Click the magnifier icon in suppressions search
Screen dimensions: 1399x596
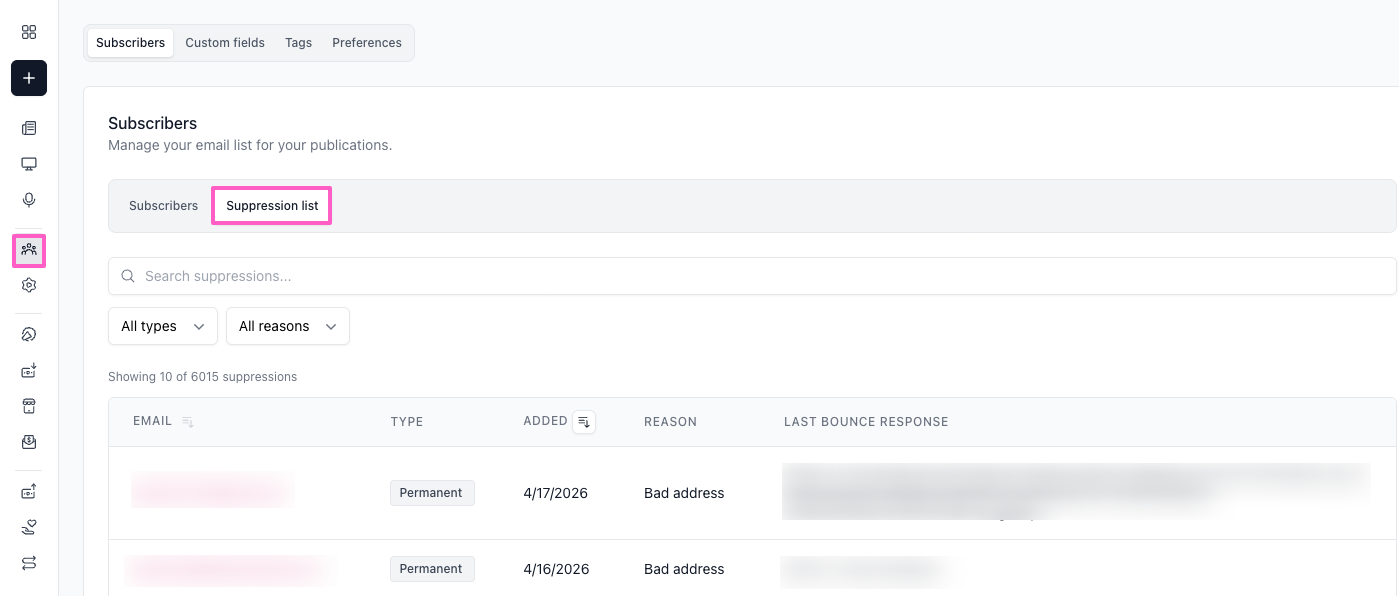pyautogui.click(x=128, y=276)
